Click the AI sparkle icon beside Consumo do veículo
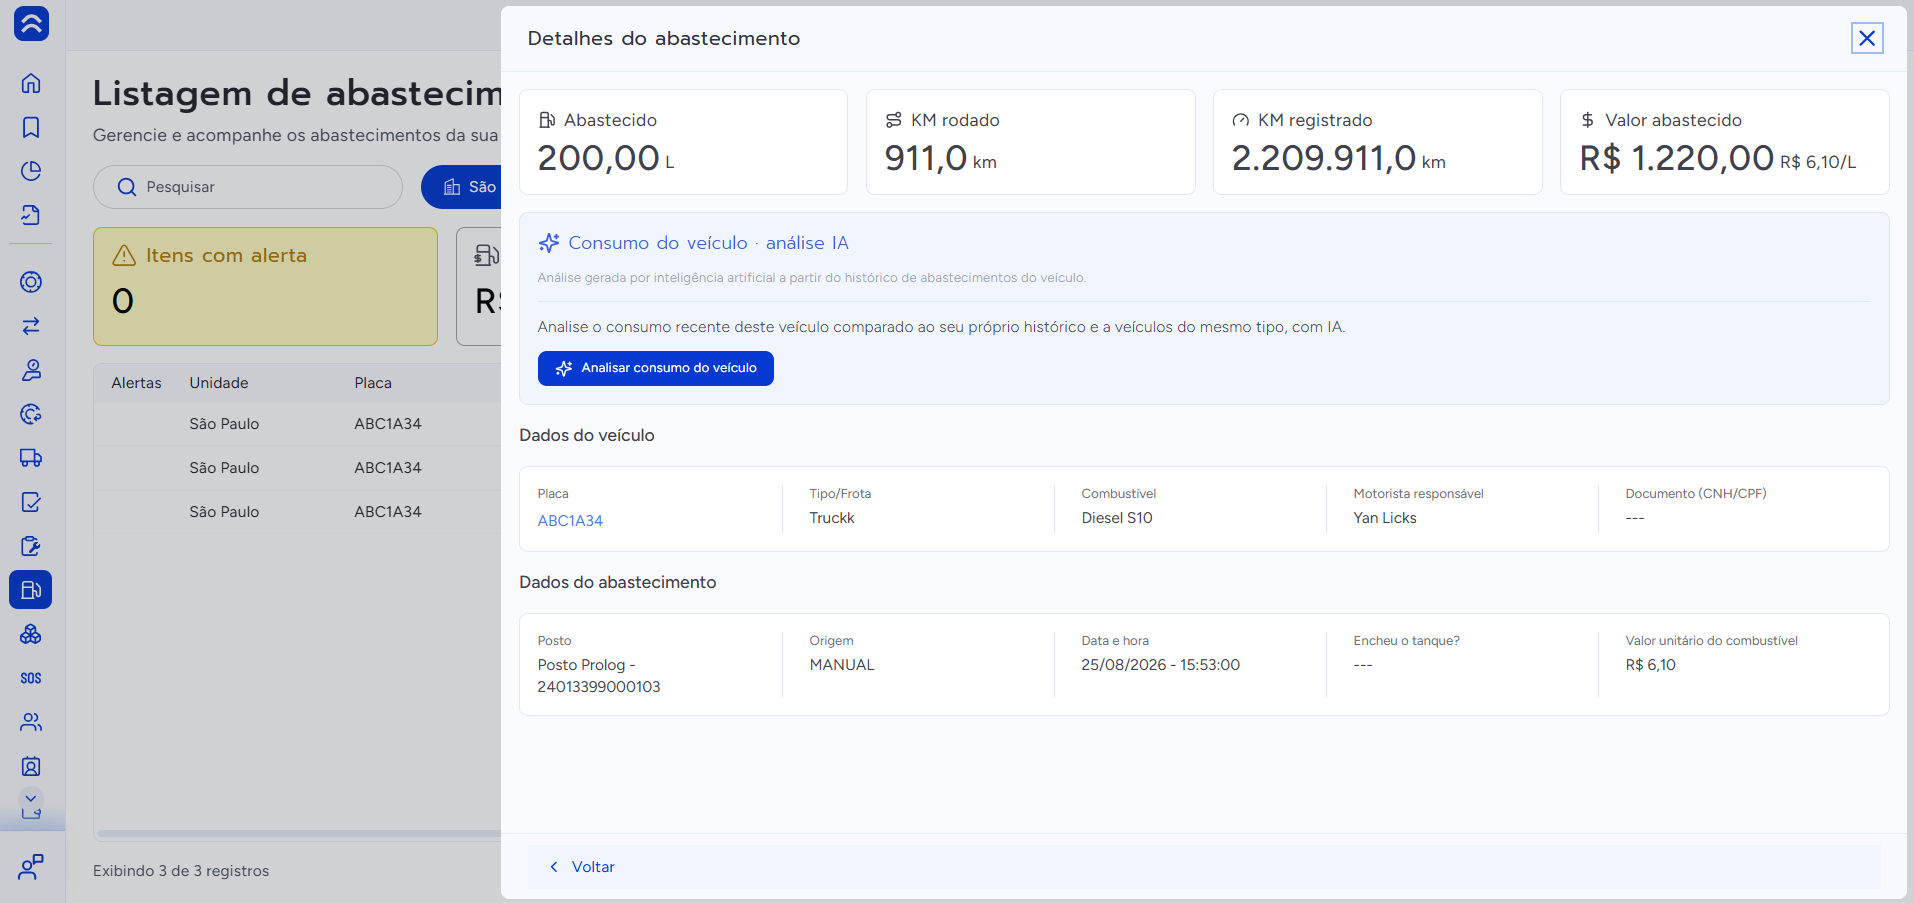 [549, 243]
